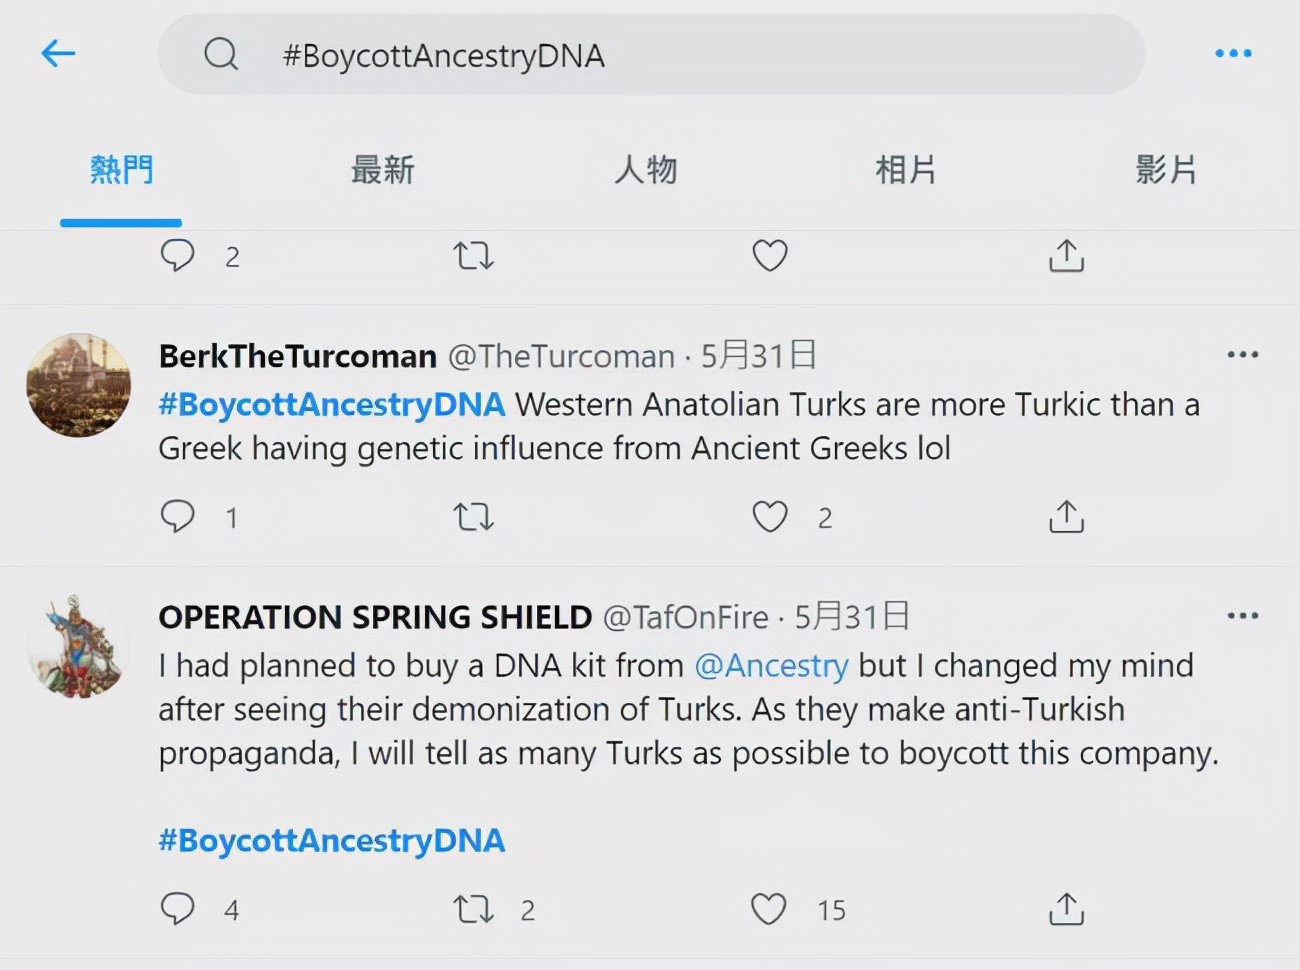Open the @Ancestry mention link

[x=771, y=666]
